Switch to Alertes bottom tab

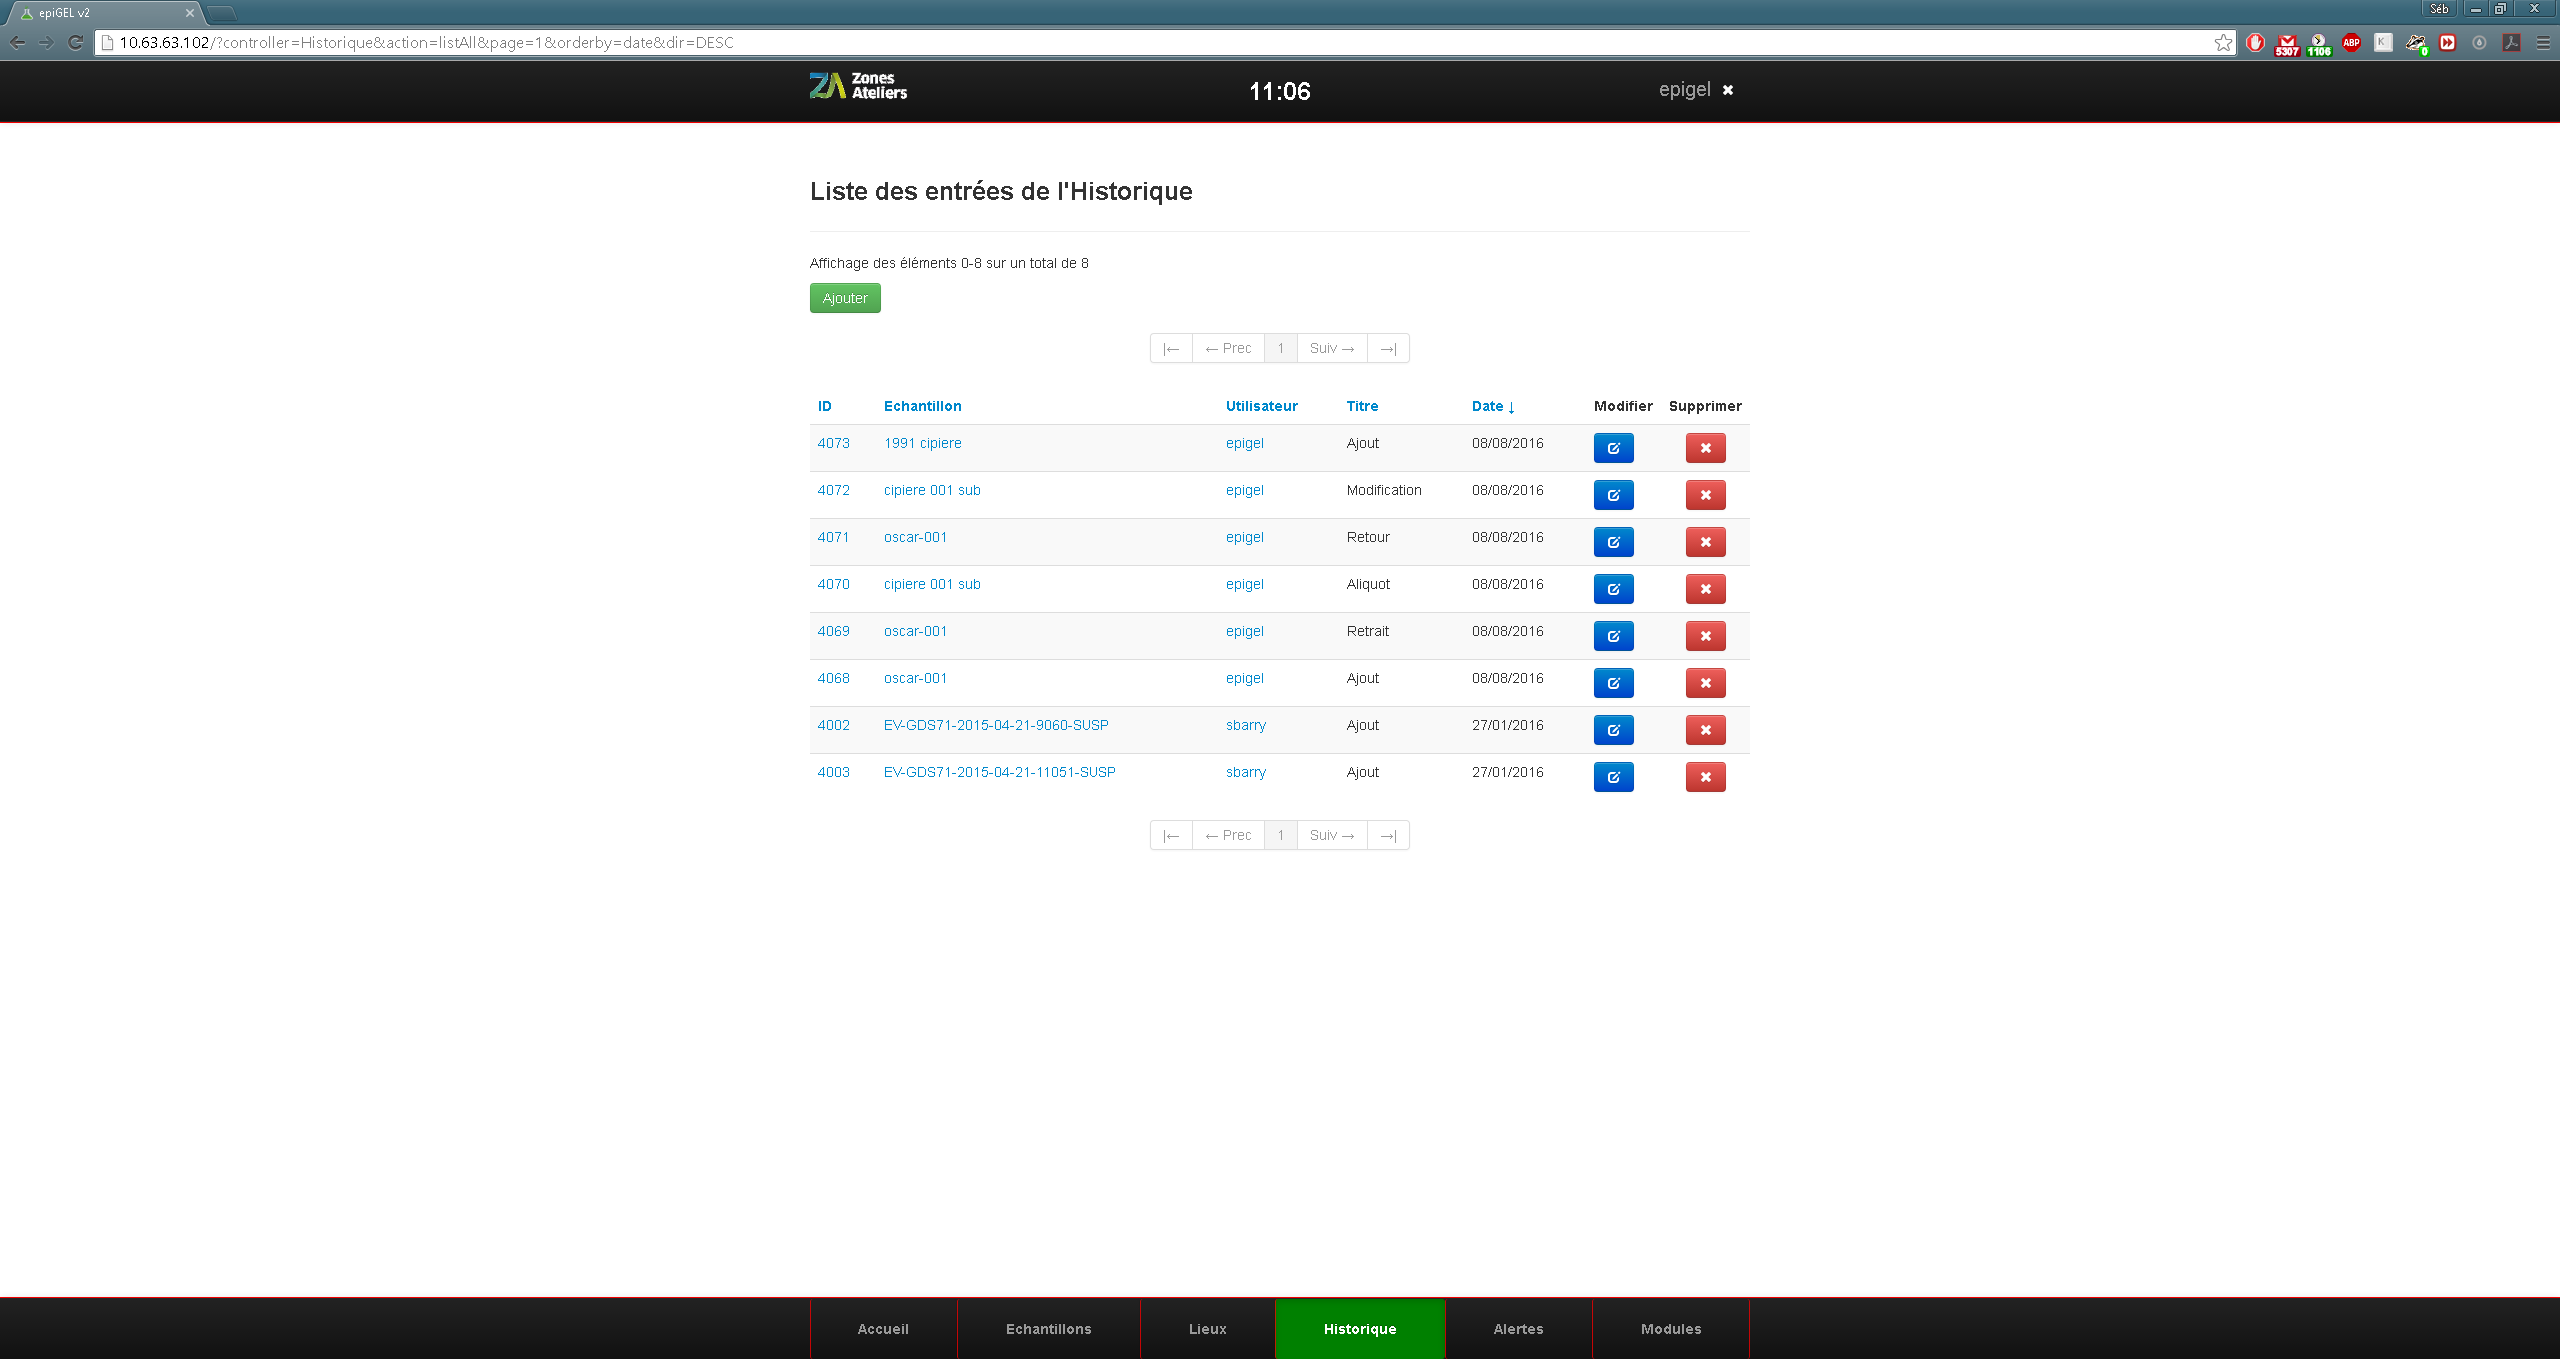[1518, 1329]
